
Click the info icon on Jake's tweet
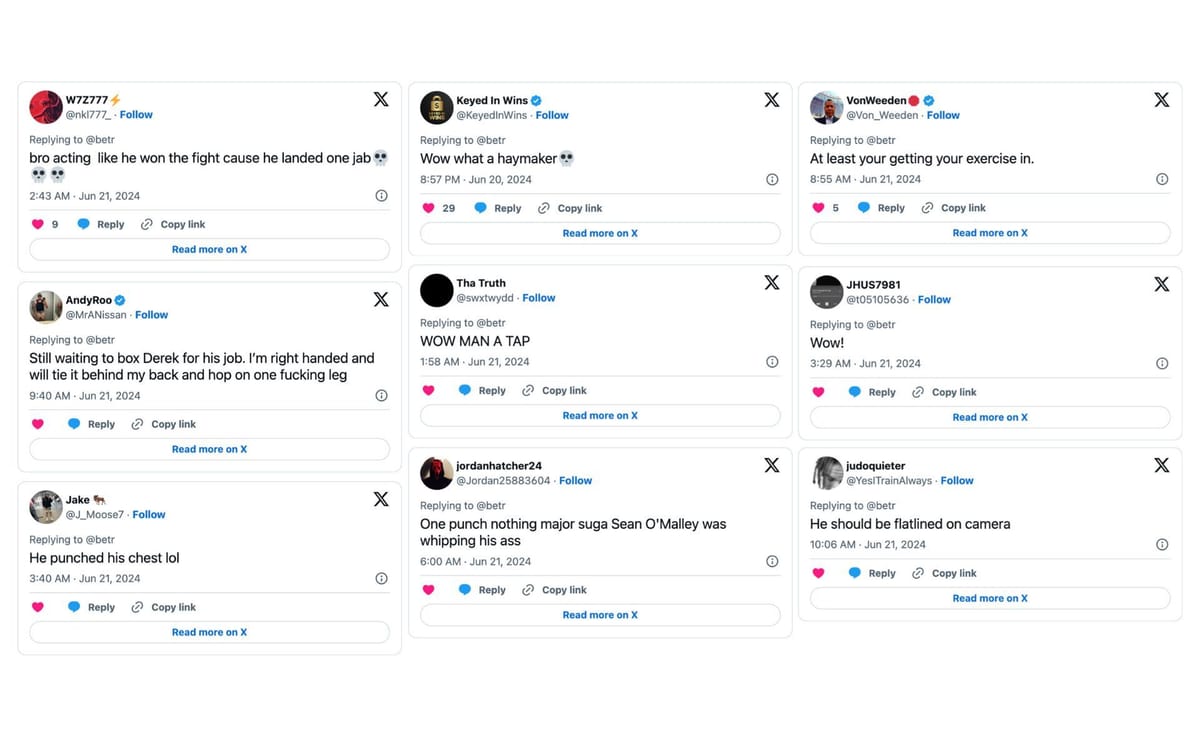(x=381, y=577)
